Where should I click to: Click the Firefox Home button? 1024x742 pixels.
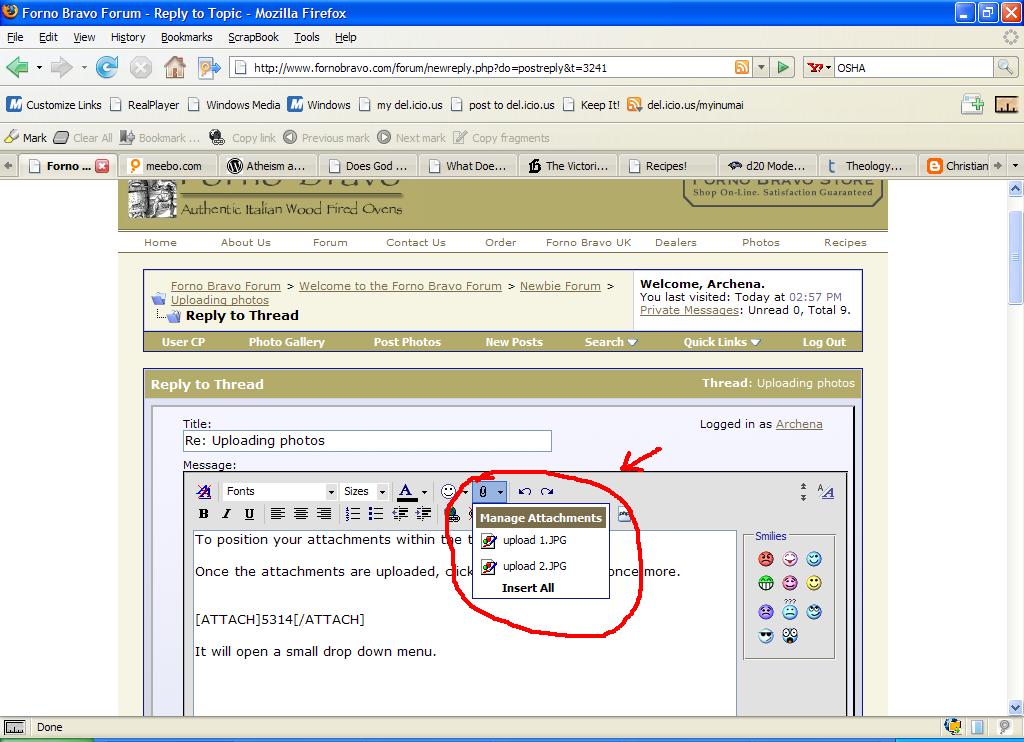pyautogui.click(x=174, y=67)
